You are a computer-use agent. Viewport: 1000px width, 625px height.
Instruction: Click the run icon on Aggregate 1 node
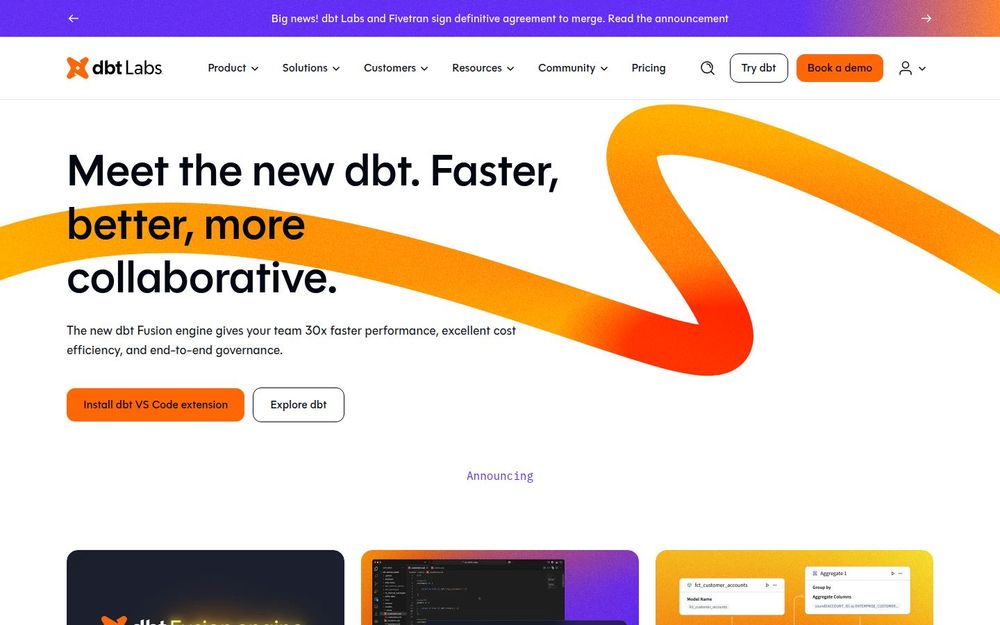tap(892, 573)
